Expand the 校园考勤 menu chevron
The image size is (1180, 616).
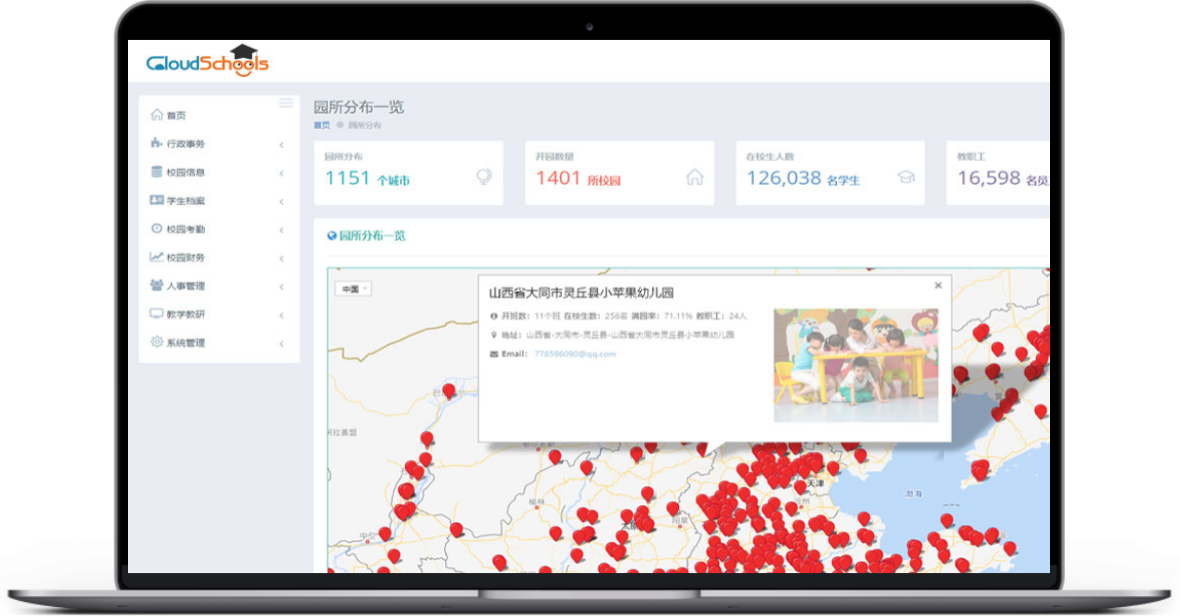pos(281,229)
